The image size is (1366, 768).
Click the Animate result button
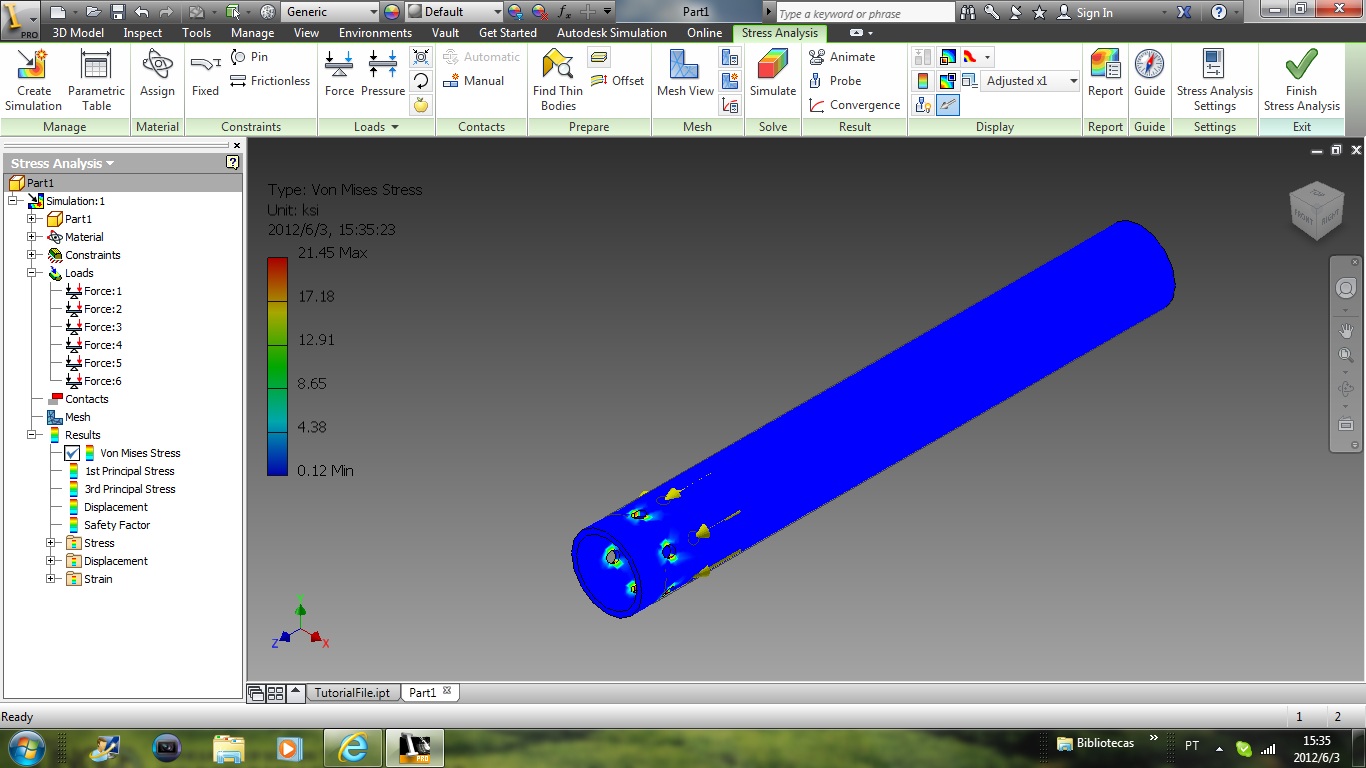[842, 57]
